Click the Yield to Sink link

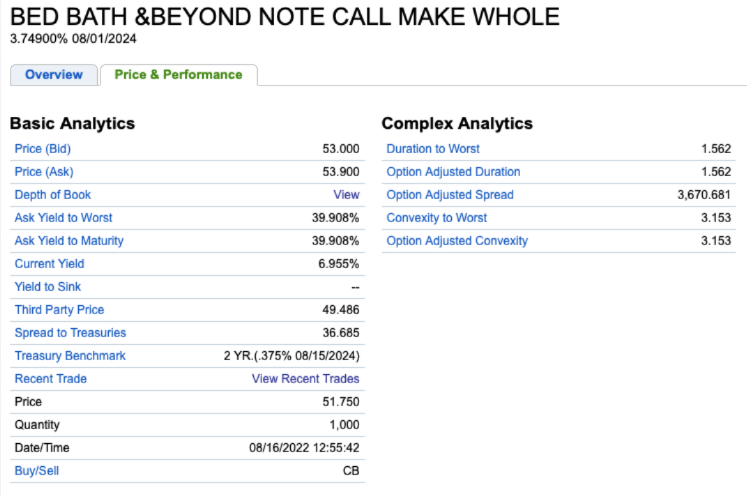[47, 287]
